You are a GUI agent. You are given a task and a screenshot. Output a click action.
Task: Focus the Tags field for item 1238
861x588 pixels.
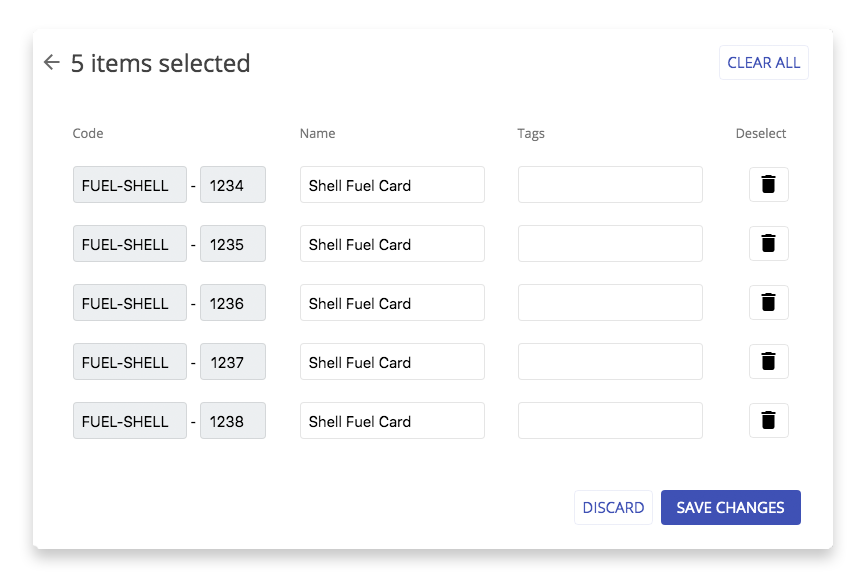[x=610, y=421]
